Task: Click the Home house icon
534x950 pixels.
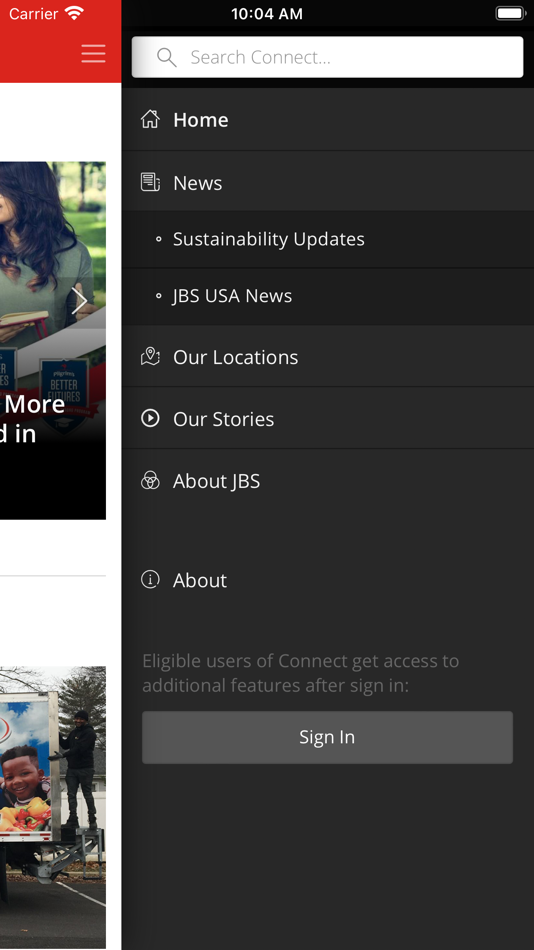Action: (150, 119)
